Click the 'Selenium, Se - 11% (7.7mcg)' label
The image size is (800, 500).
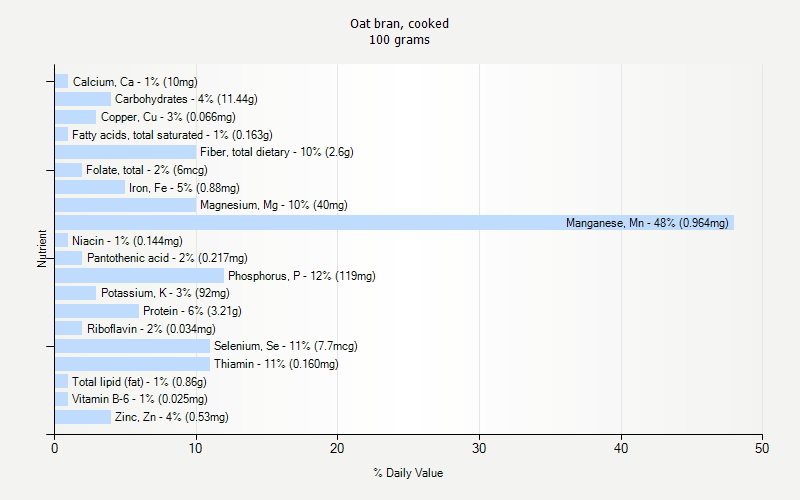tap(286, 346)
